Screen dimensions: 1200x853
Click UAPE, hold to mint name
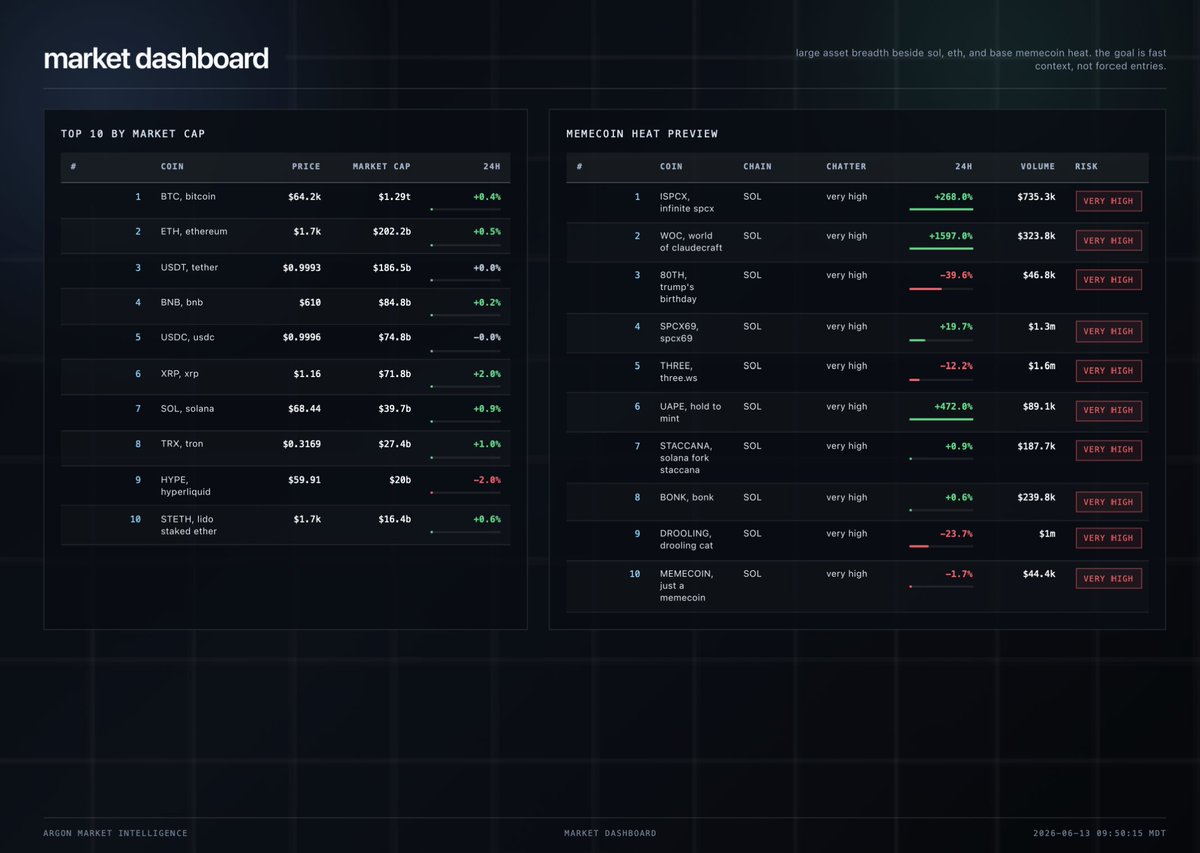pyautogui.click(x=690, y=413)
